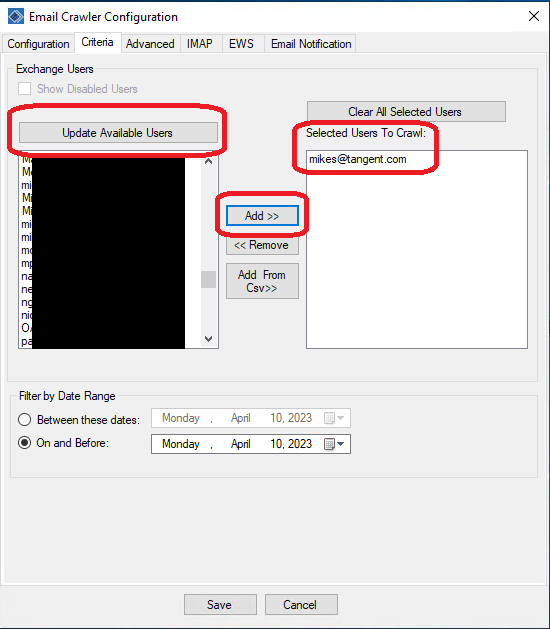Screen dimensions: 550x629
Task: Switch to the Configuration tab
Action: (x=38, y=44)
